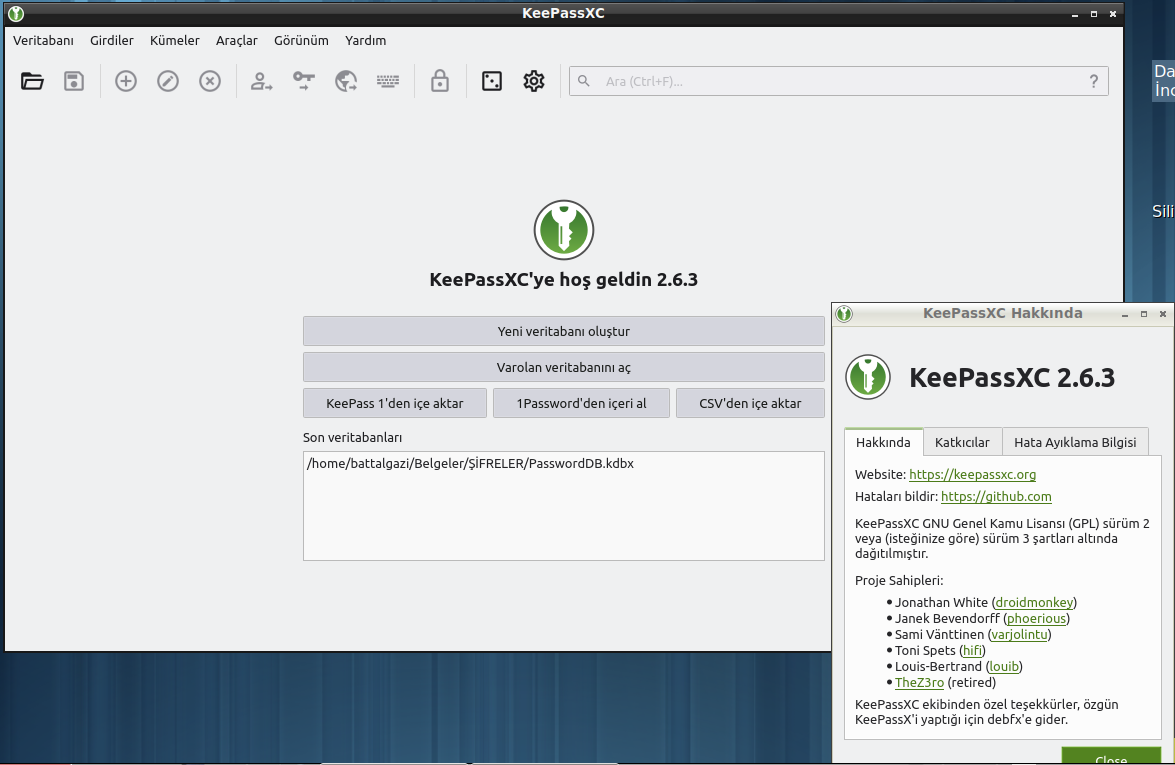Open the https://keepassxc.org link
The width and height of the screenshot is (1175, 765).
point(973,474)
